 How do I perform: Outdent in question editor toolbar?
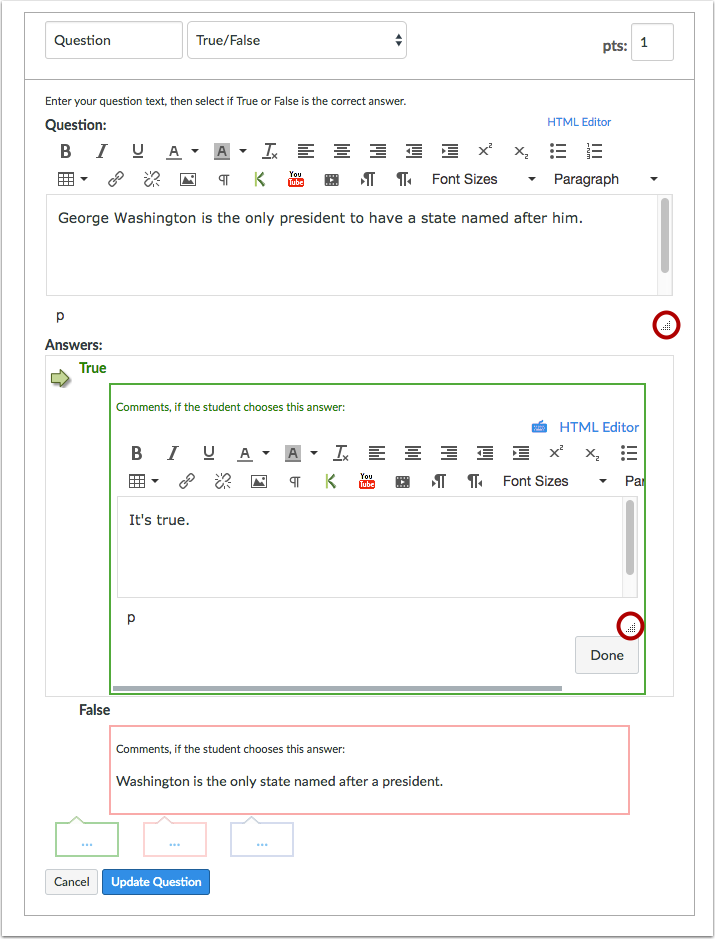414,152
